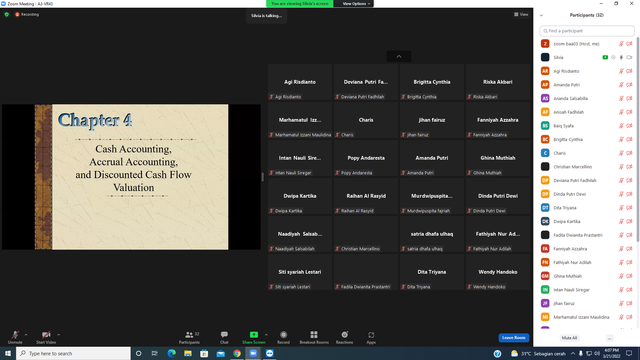Open View Options dropdown at top
Image resolution: width=640 pixels, height=360 pixels.
click(356, 4)
